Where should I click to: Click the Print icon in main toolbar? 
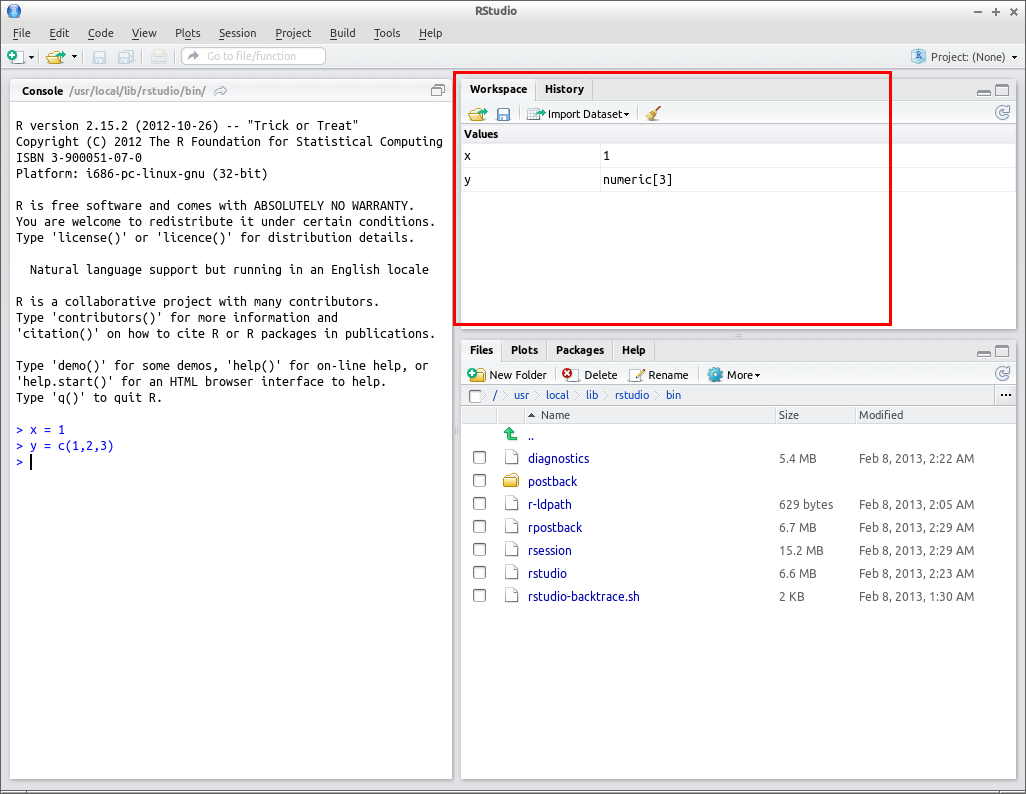158,57
